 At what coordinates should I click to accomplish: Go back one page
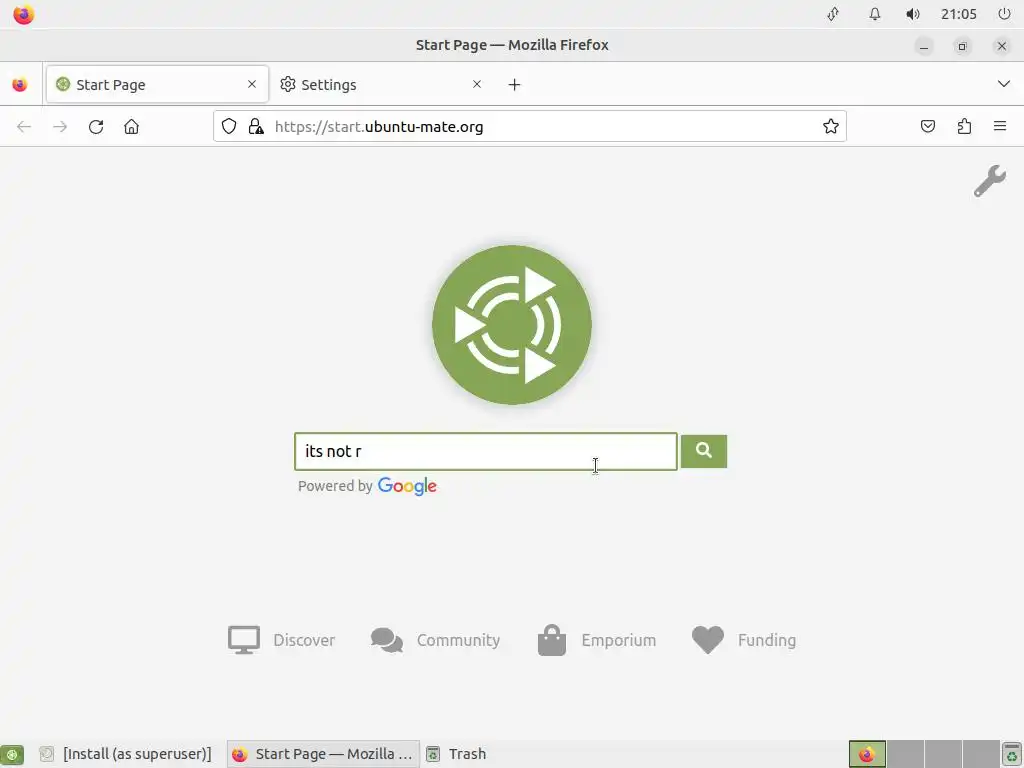pyautogui.click(x=24, y=127)
